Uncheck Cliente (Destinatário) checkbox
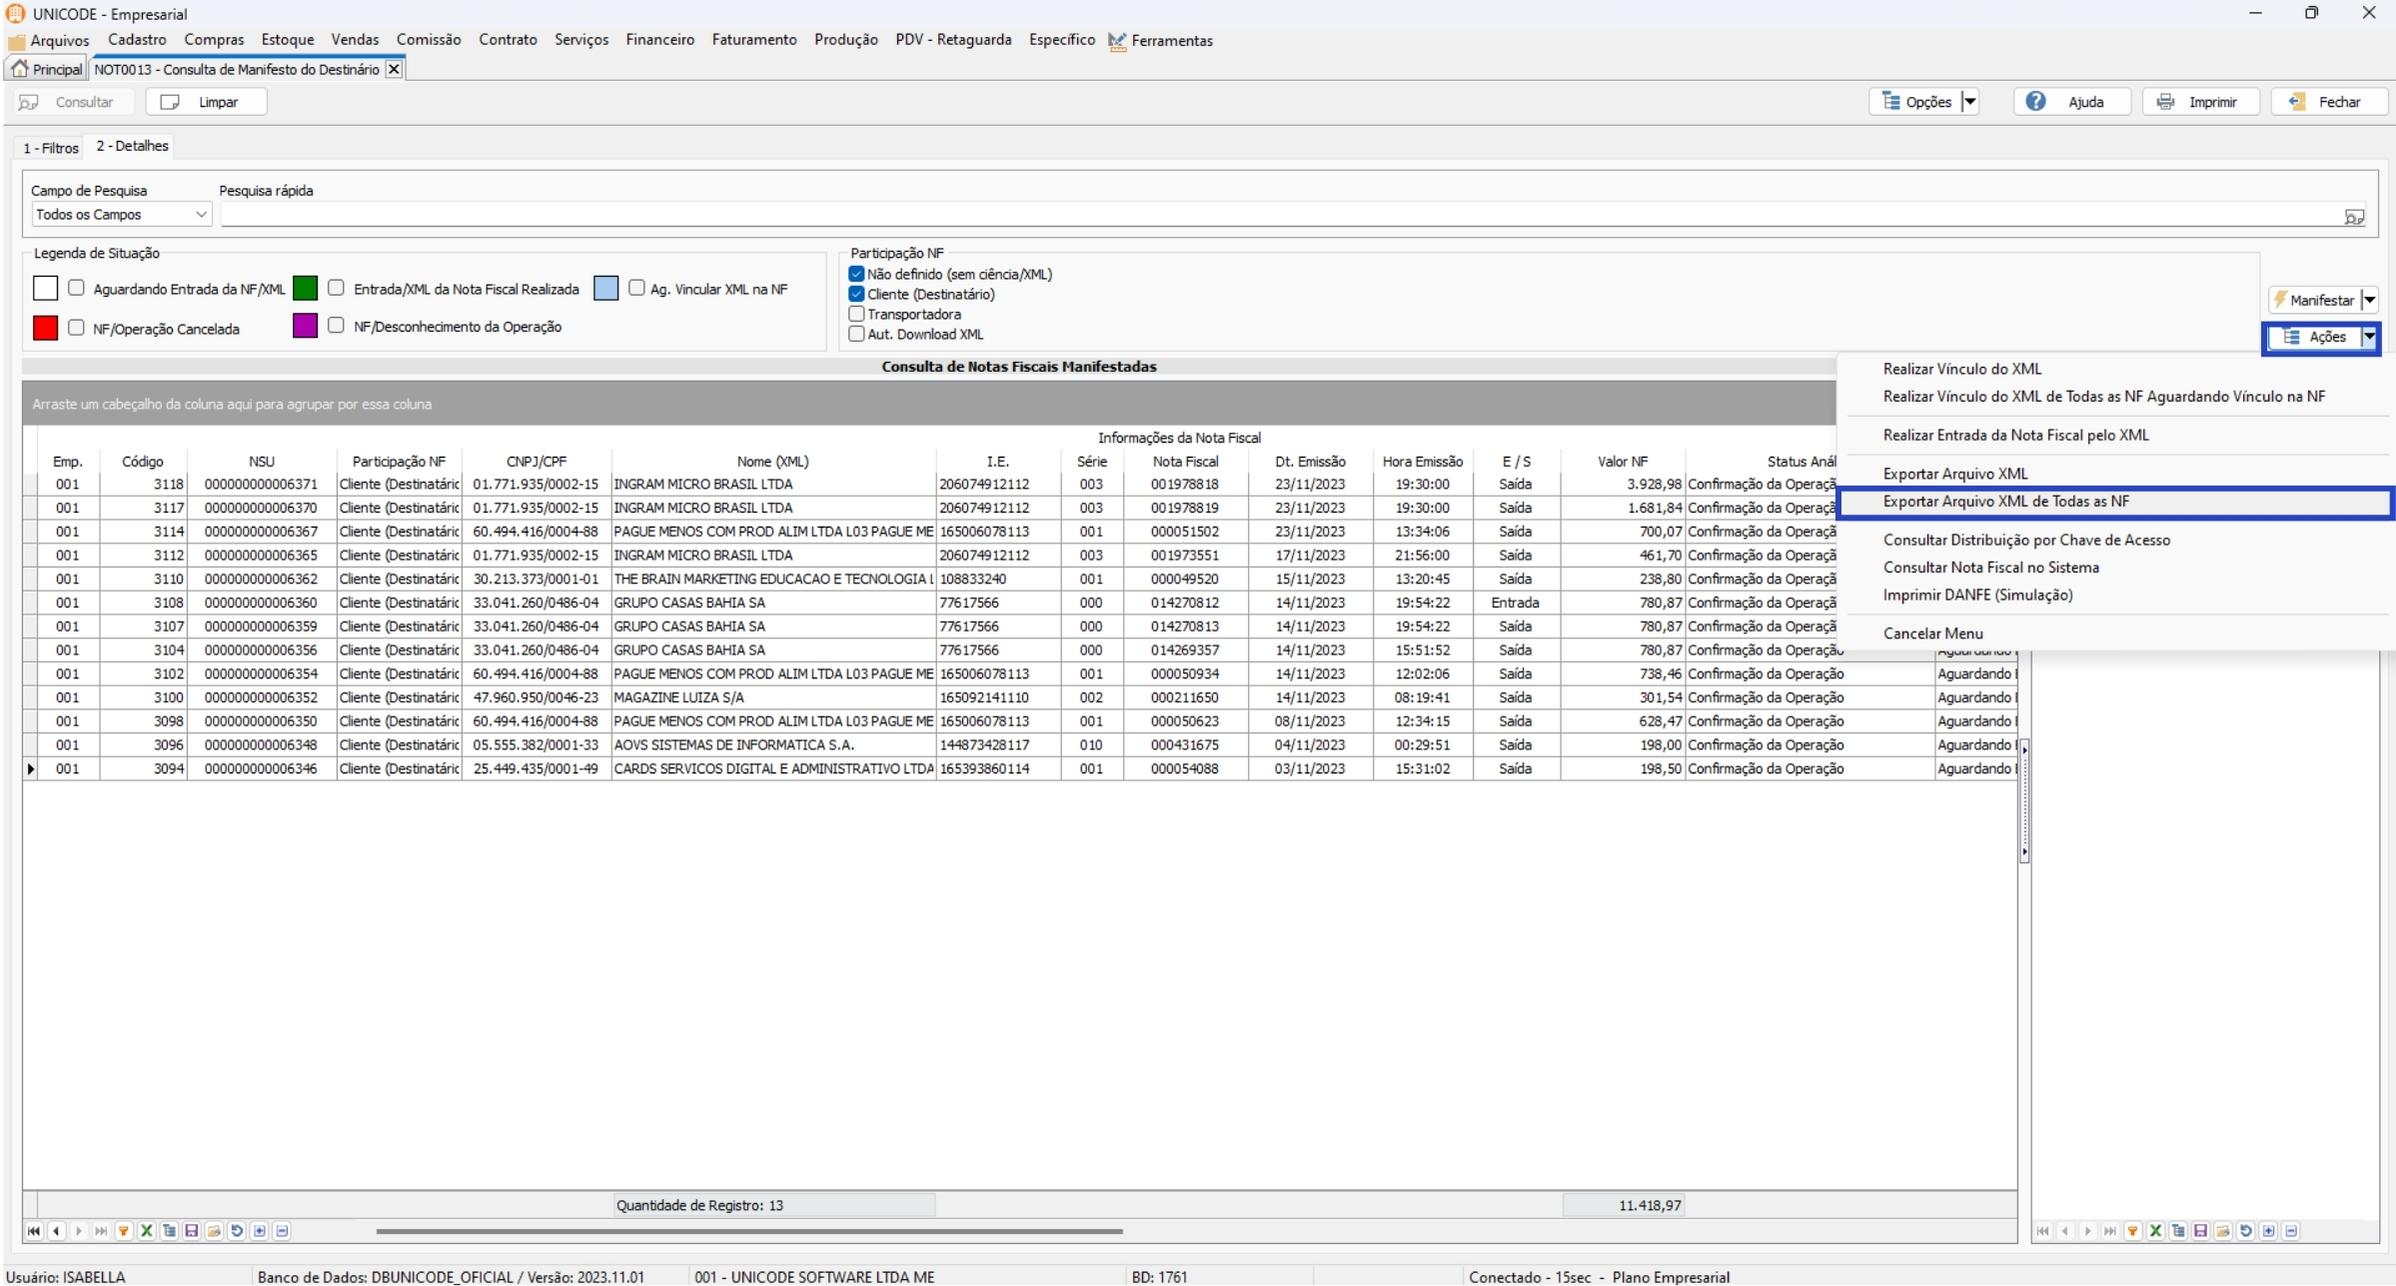Screen dimensions: 2396x1286 pos(857,294)
